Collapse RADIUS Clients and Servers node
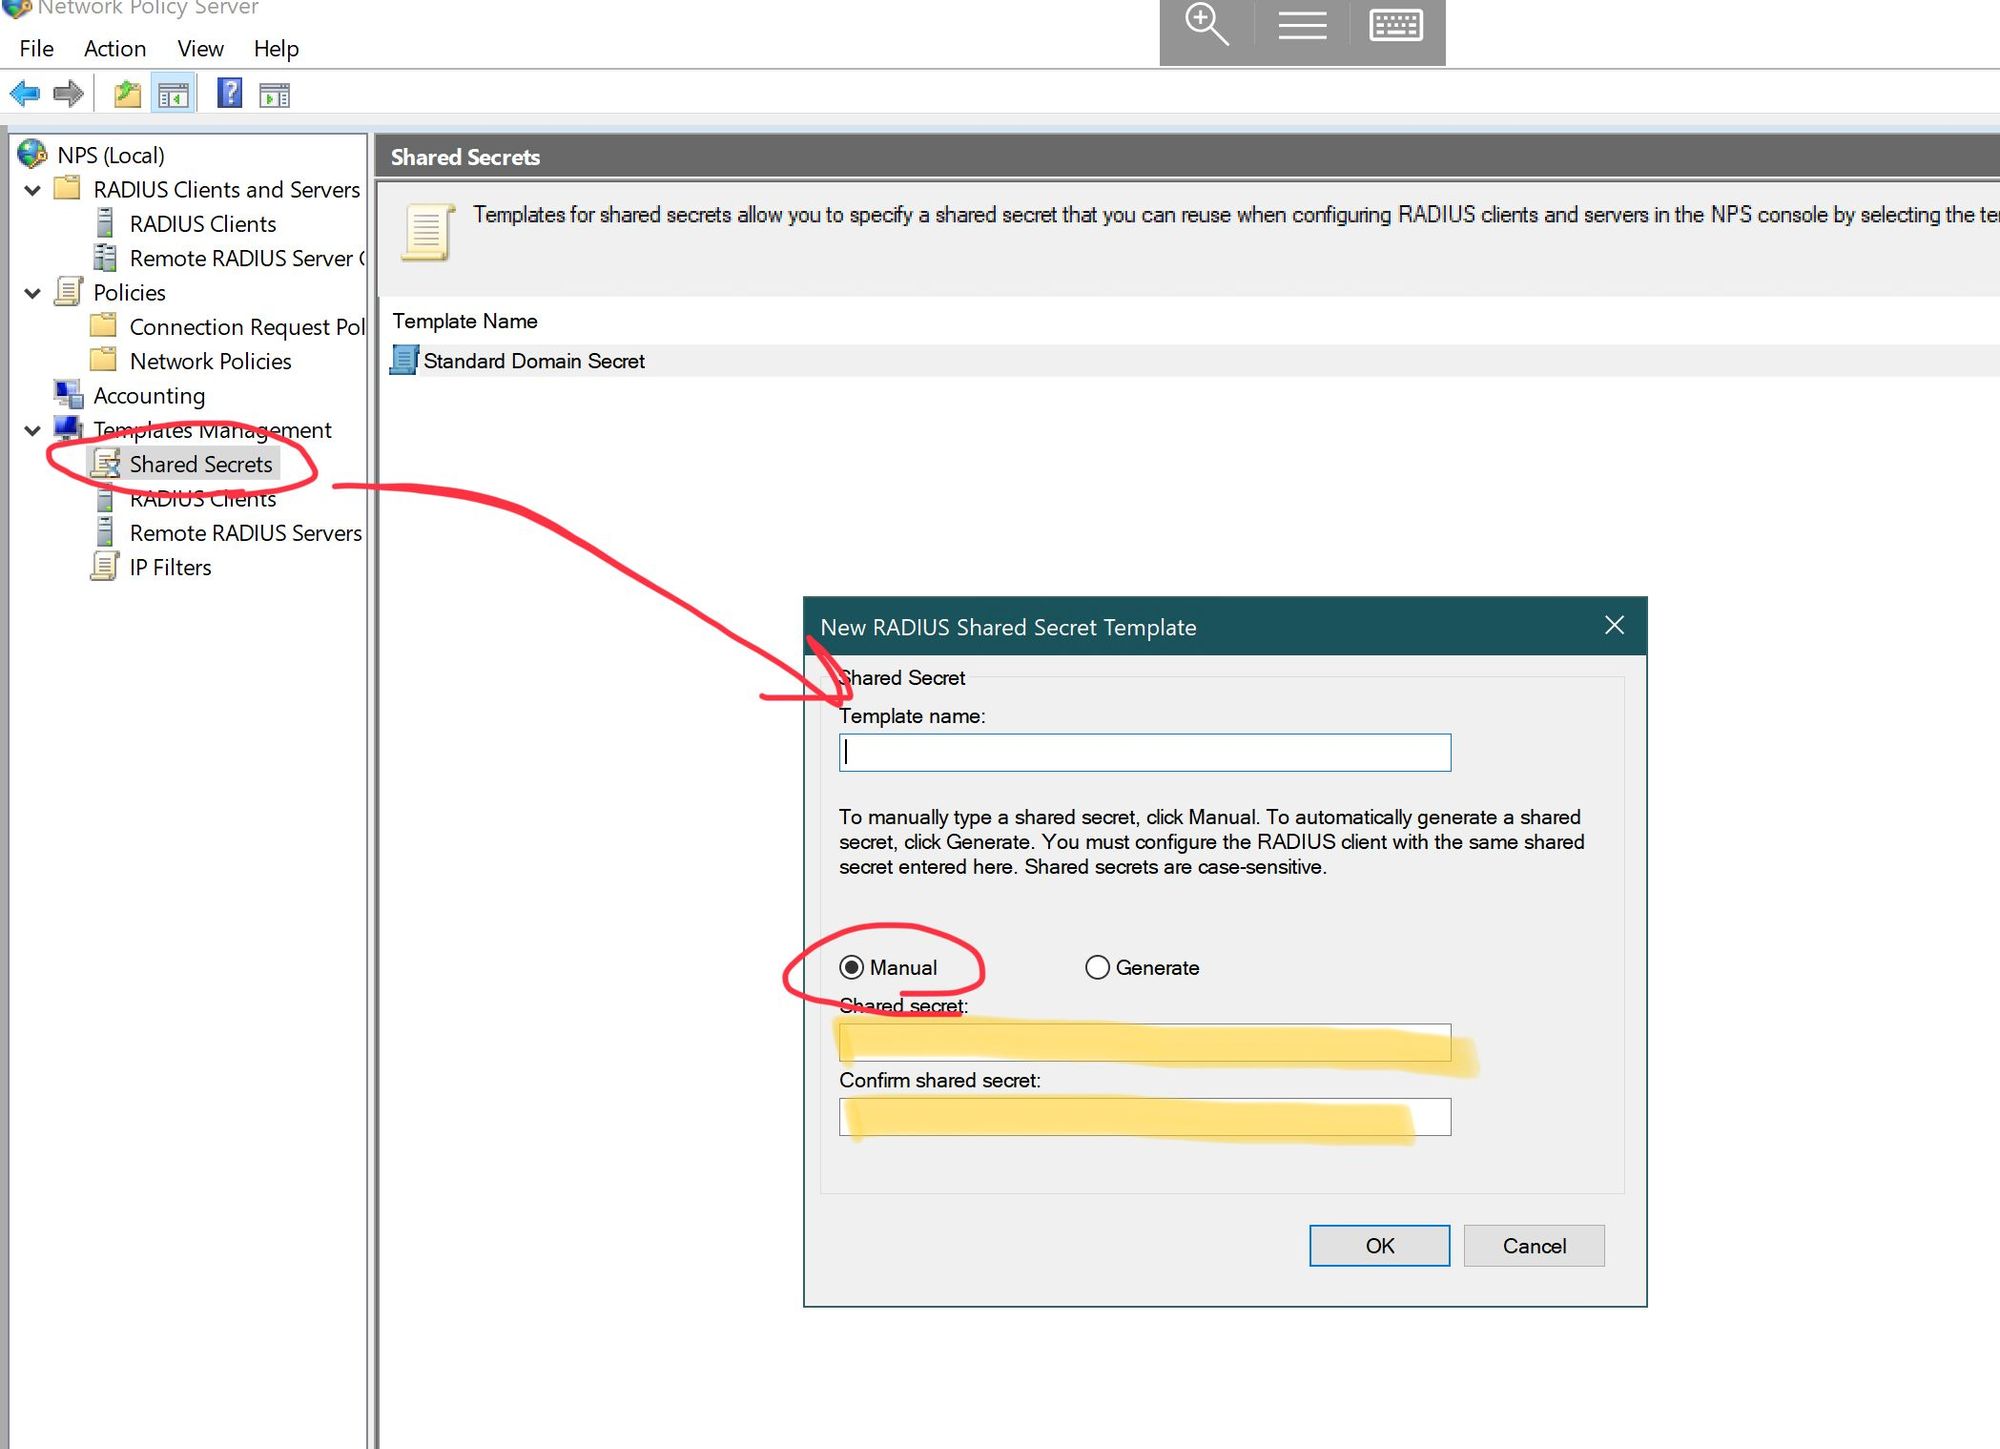Image resolution: width=2000 pixels, height=1449 pixels. (x=32, y=190)
